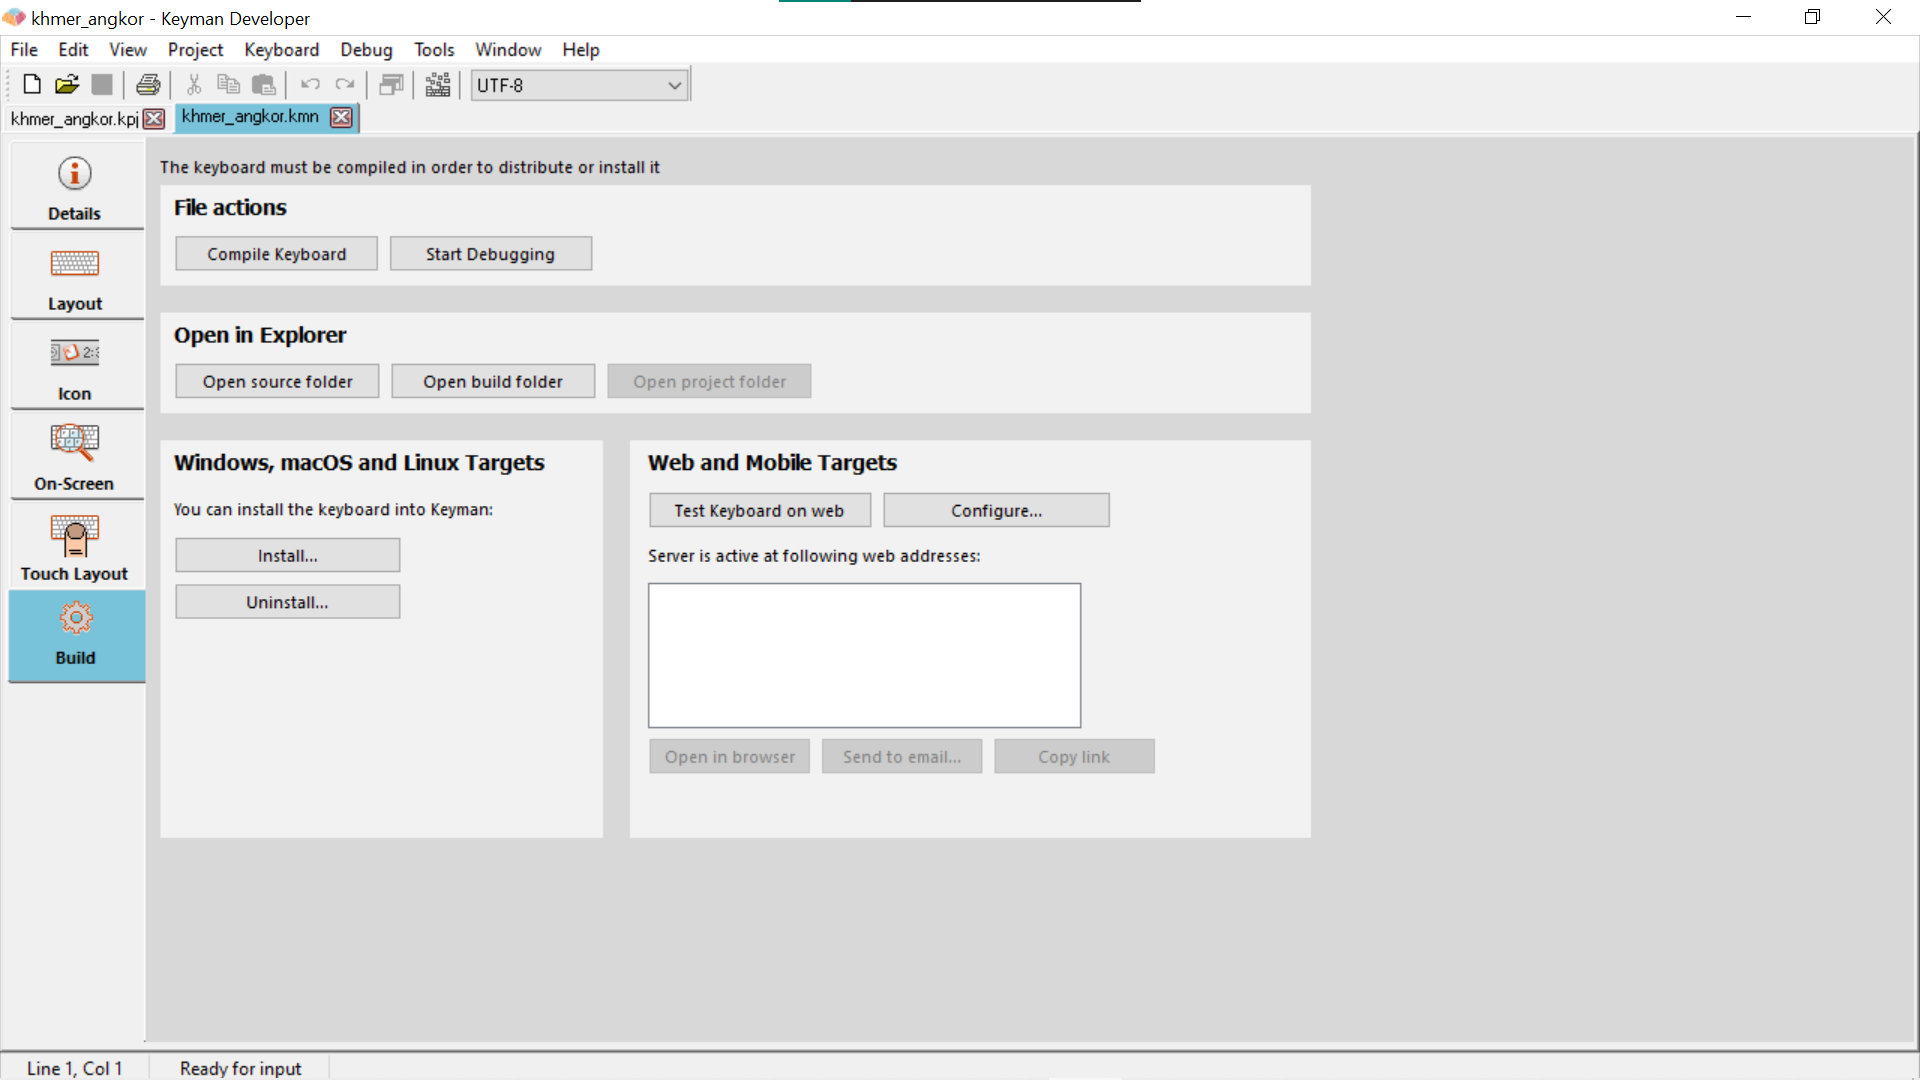Open the Details sidebar page
Image resolution: width=1920 pixels, height=1080 pixels.
(75, 188)
